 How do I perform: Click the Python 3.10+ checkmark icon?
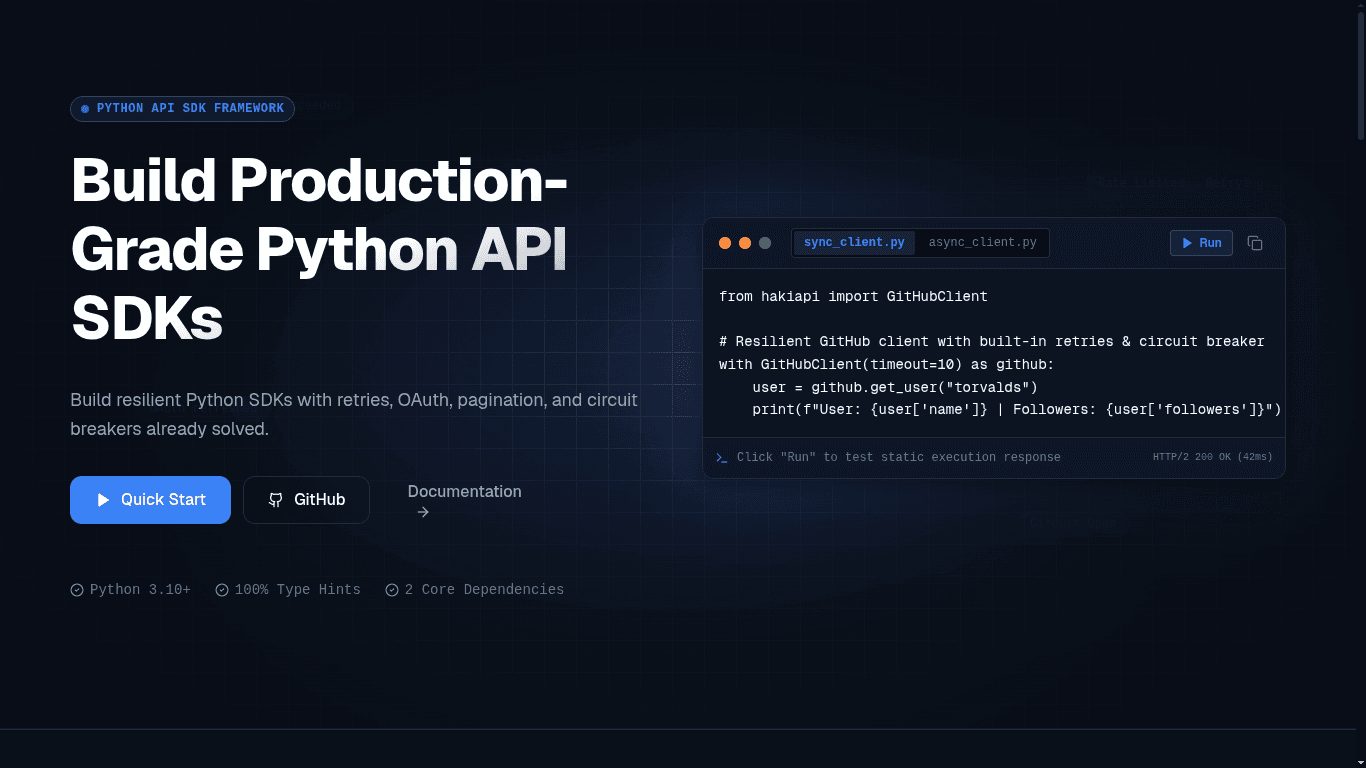point(77,590)
